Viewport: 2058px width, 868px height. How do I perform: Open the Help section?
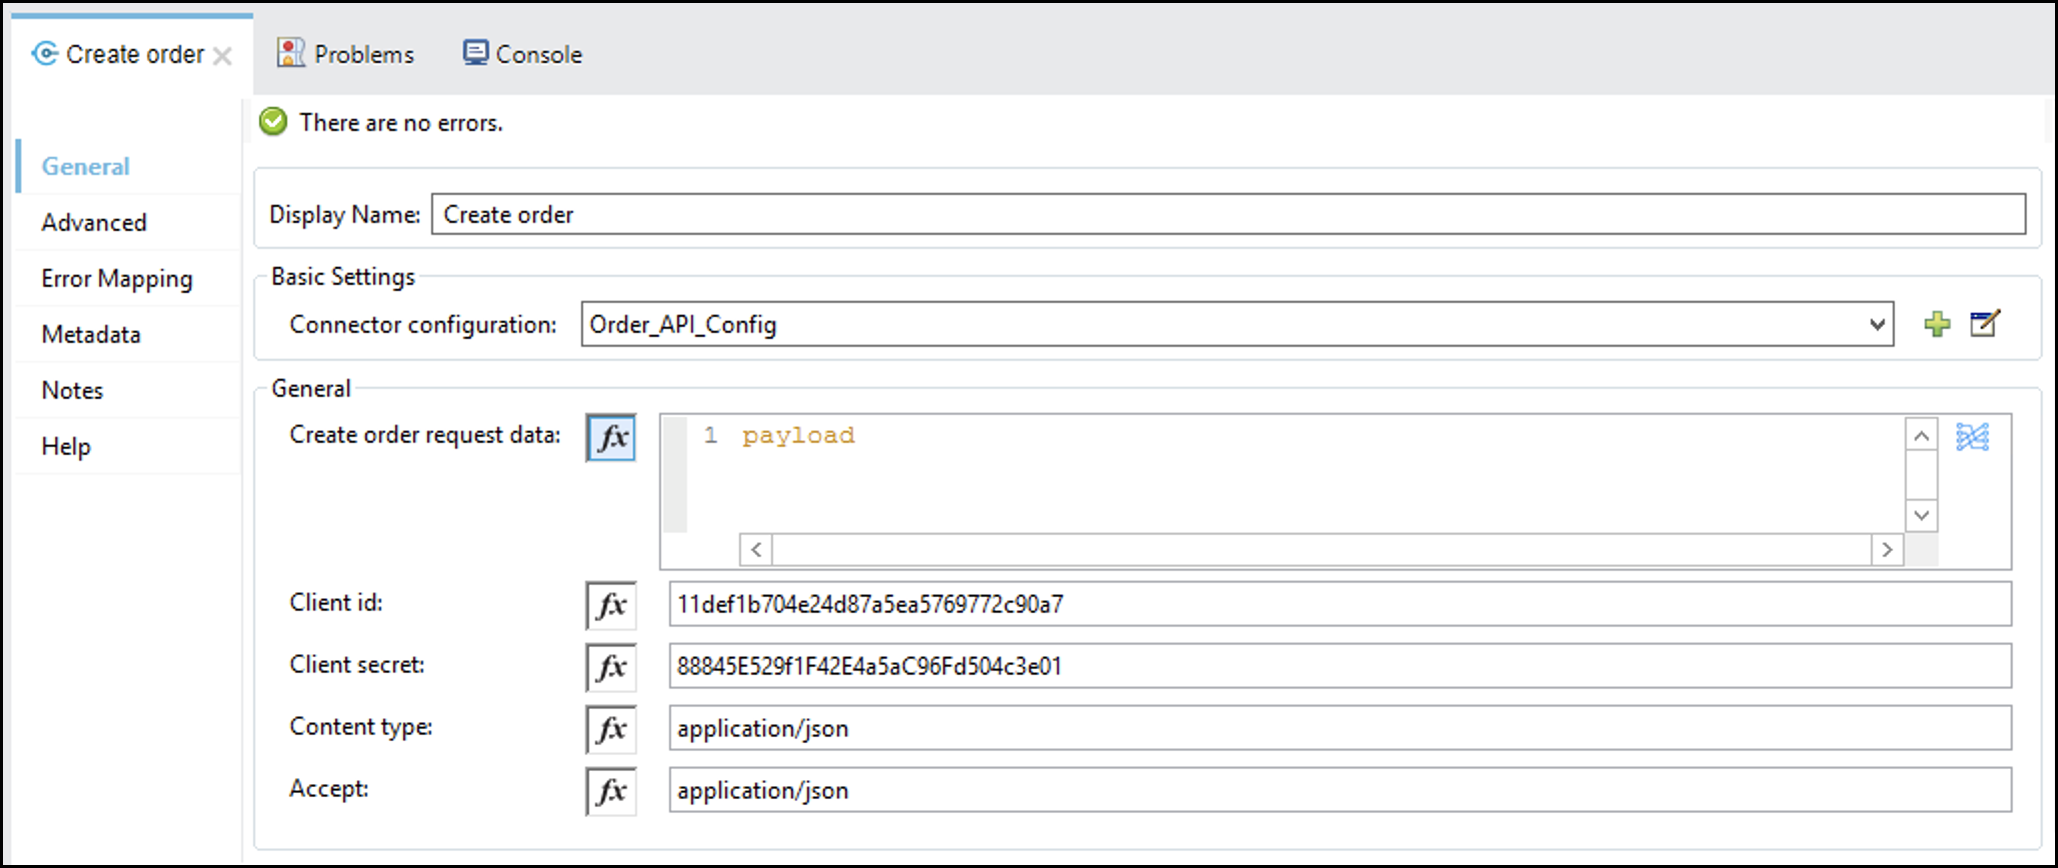click(x=66, y=447)
